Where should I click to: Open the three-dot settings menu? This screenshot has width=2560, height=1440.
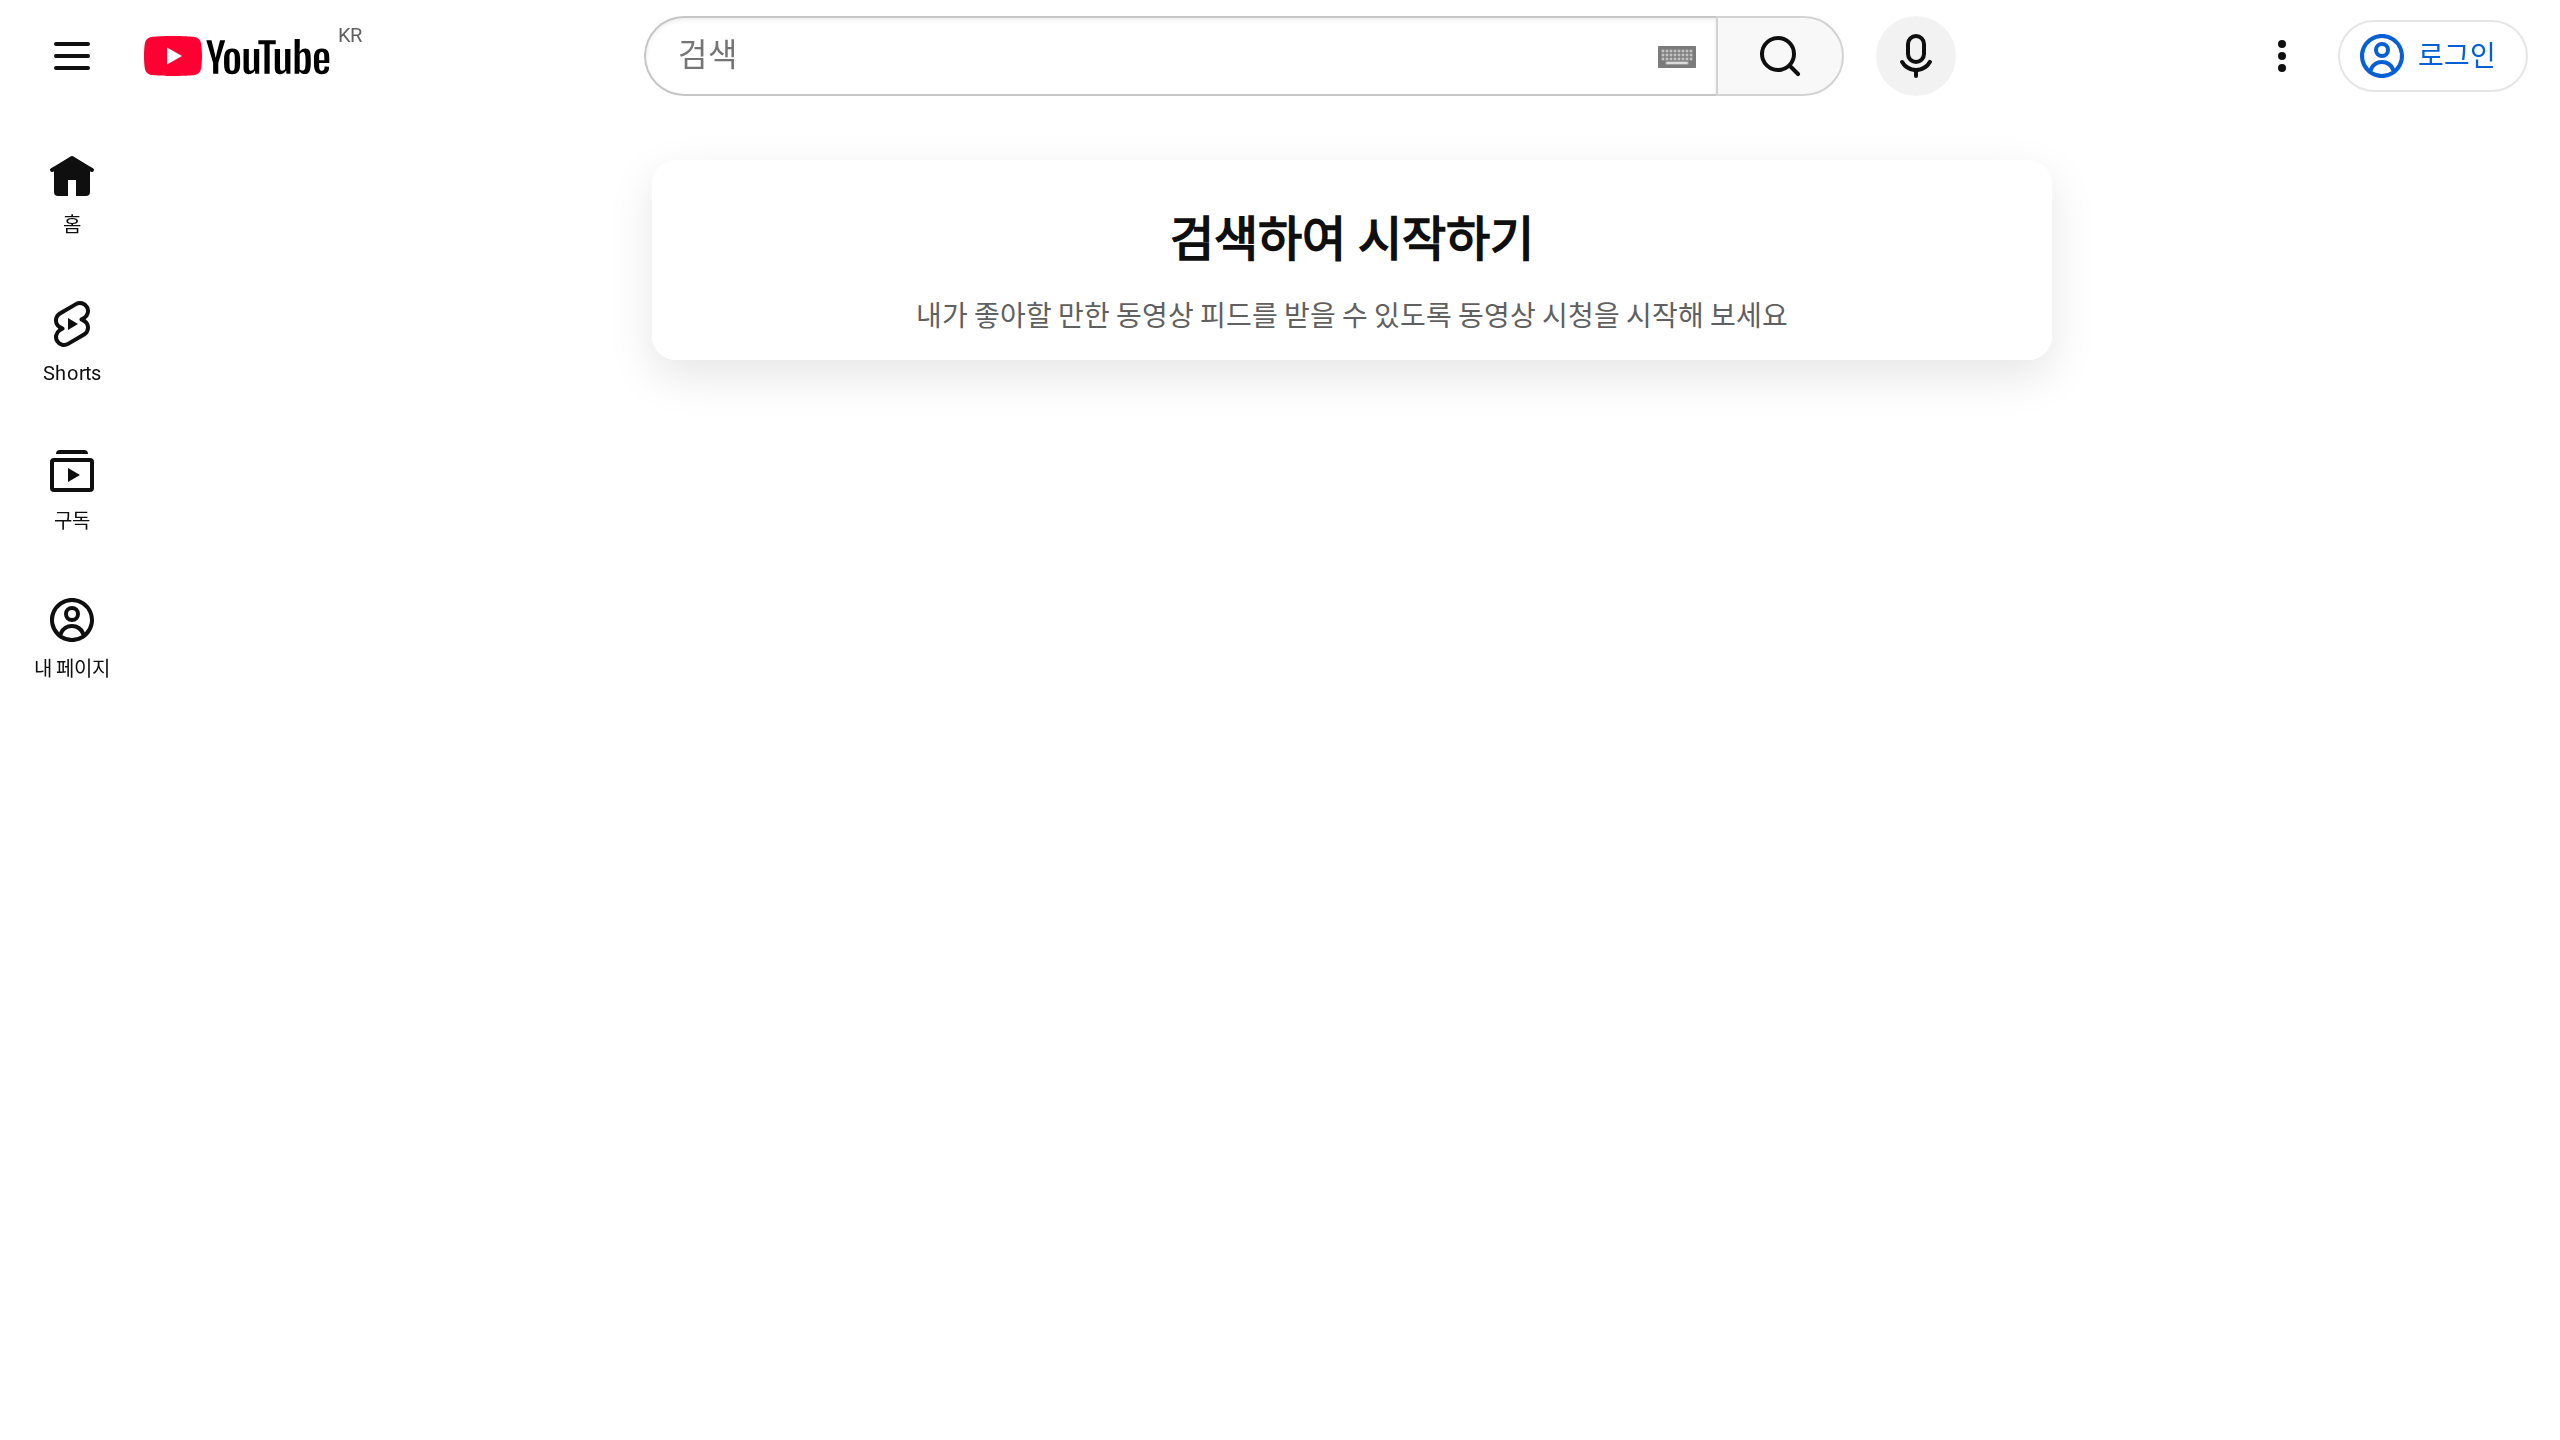[2282, 55]
